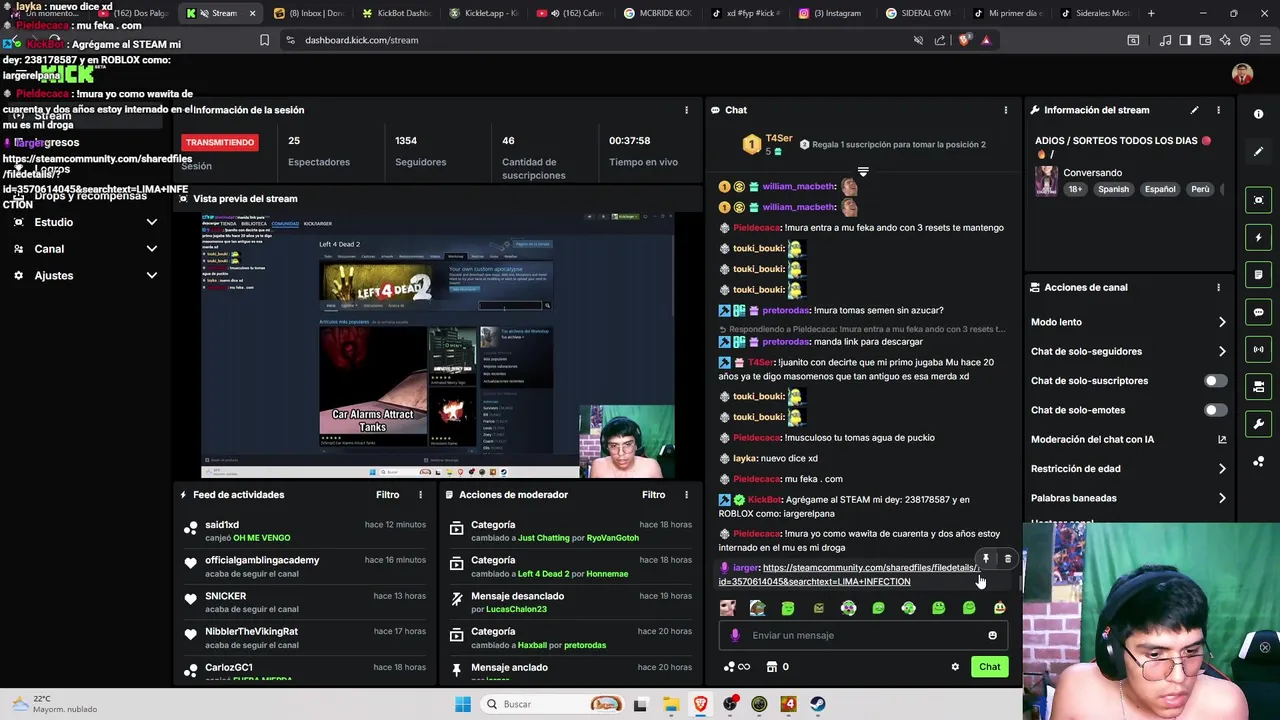Open the broadcast signal widget in right rail
The width and height of the screenshot is (1280, 720).
click(1258, 349)
